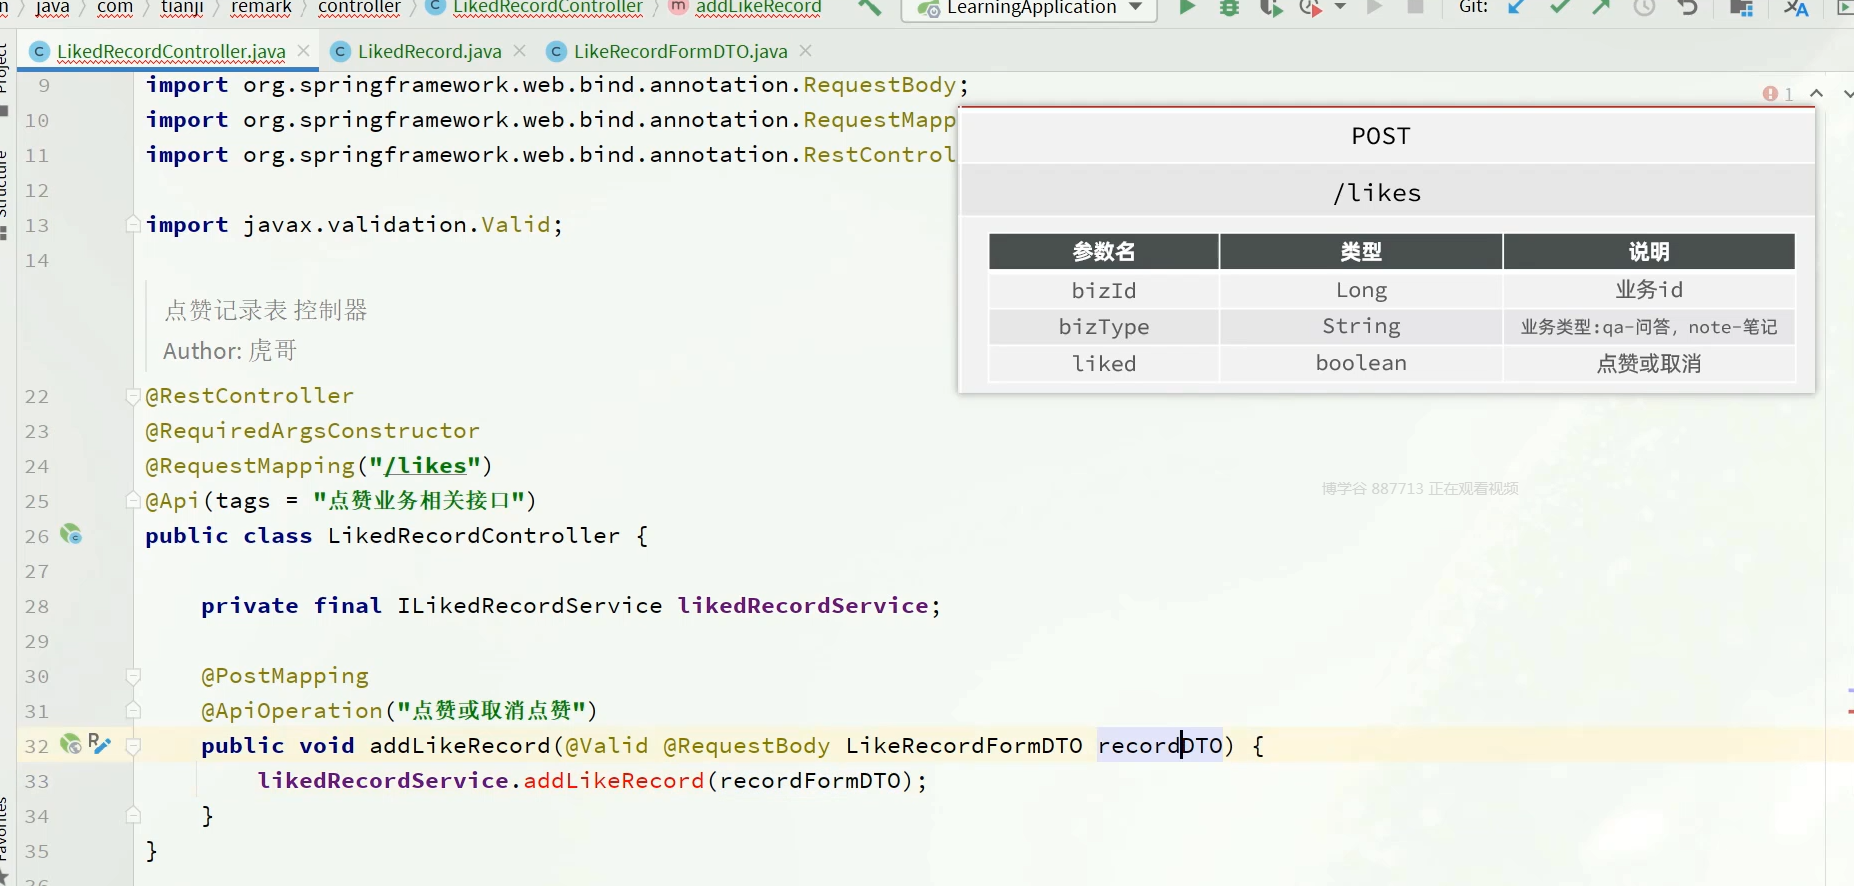Viewport: 1854px width, 886px height.
Task: Click the greyed-out resume play icon
Action: click(1376, 8)
